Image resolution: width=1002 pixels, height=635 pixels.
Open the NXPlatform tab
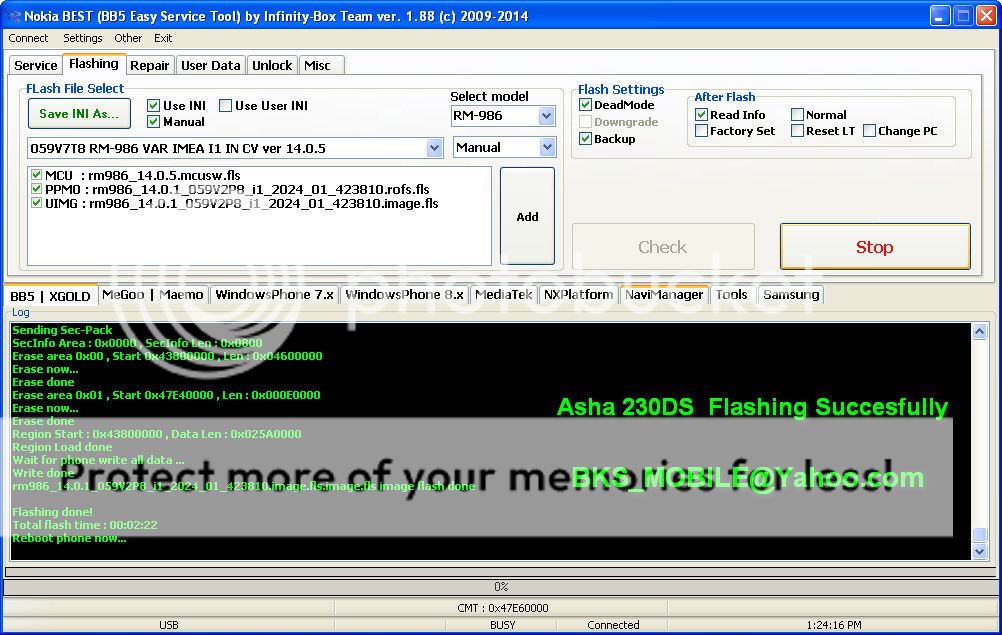[578, 295]
